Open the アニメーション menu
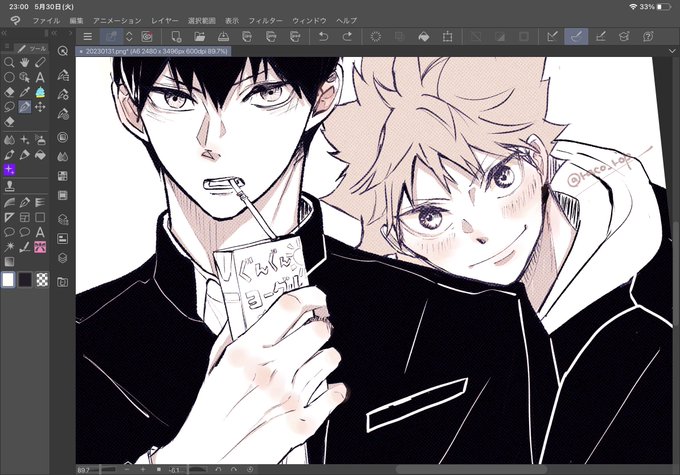680x475 pixels. tap(117, 21)
